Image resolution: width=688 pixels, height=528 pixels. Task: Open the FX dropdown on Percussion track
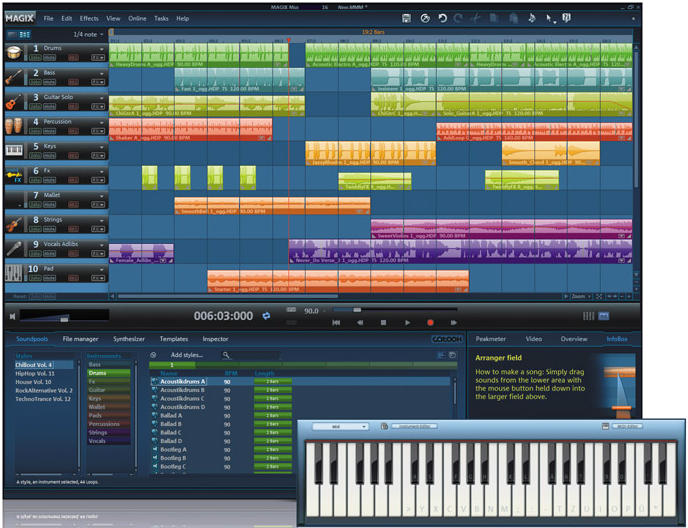click(x=98, y=131)
